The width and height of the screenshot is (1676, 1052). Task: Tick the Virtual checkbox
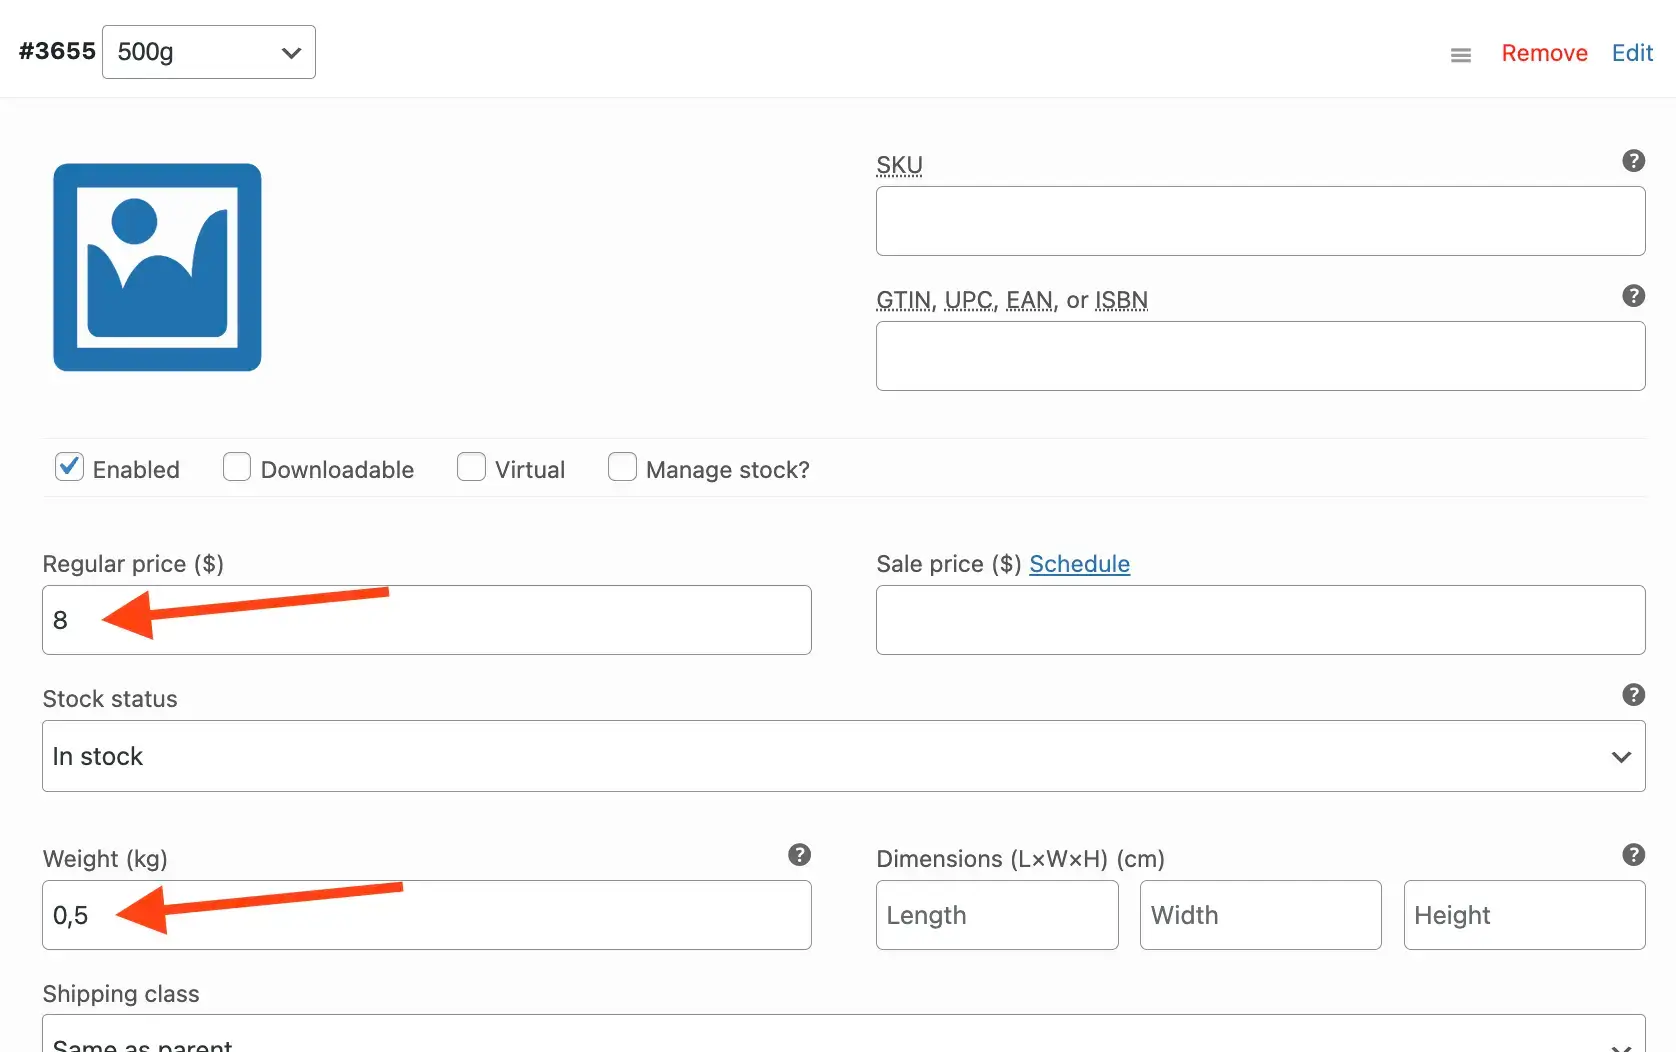(471, 467)
